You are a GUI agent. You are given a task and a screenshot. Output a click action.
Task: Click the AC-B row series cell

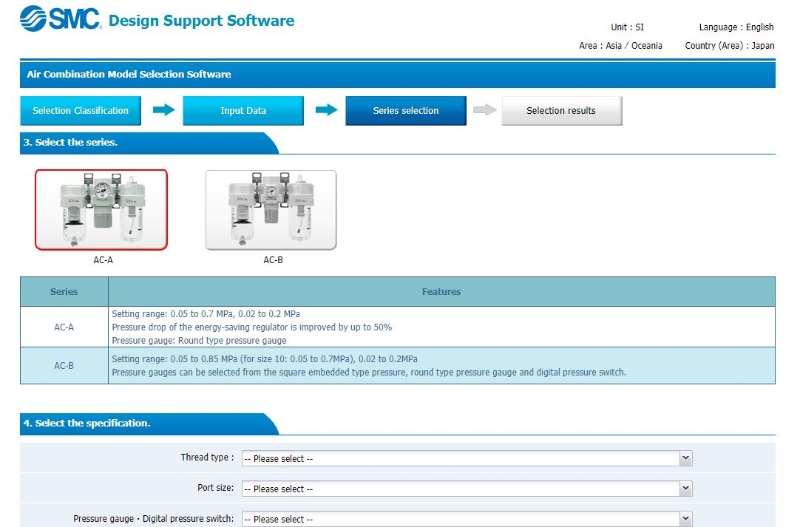coord(64,365)
